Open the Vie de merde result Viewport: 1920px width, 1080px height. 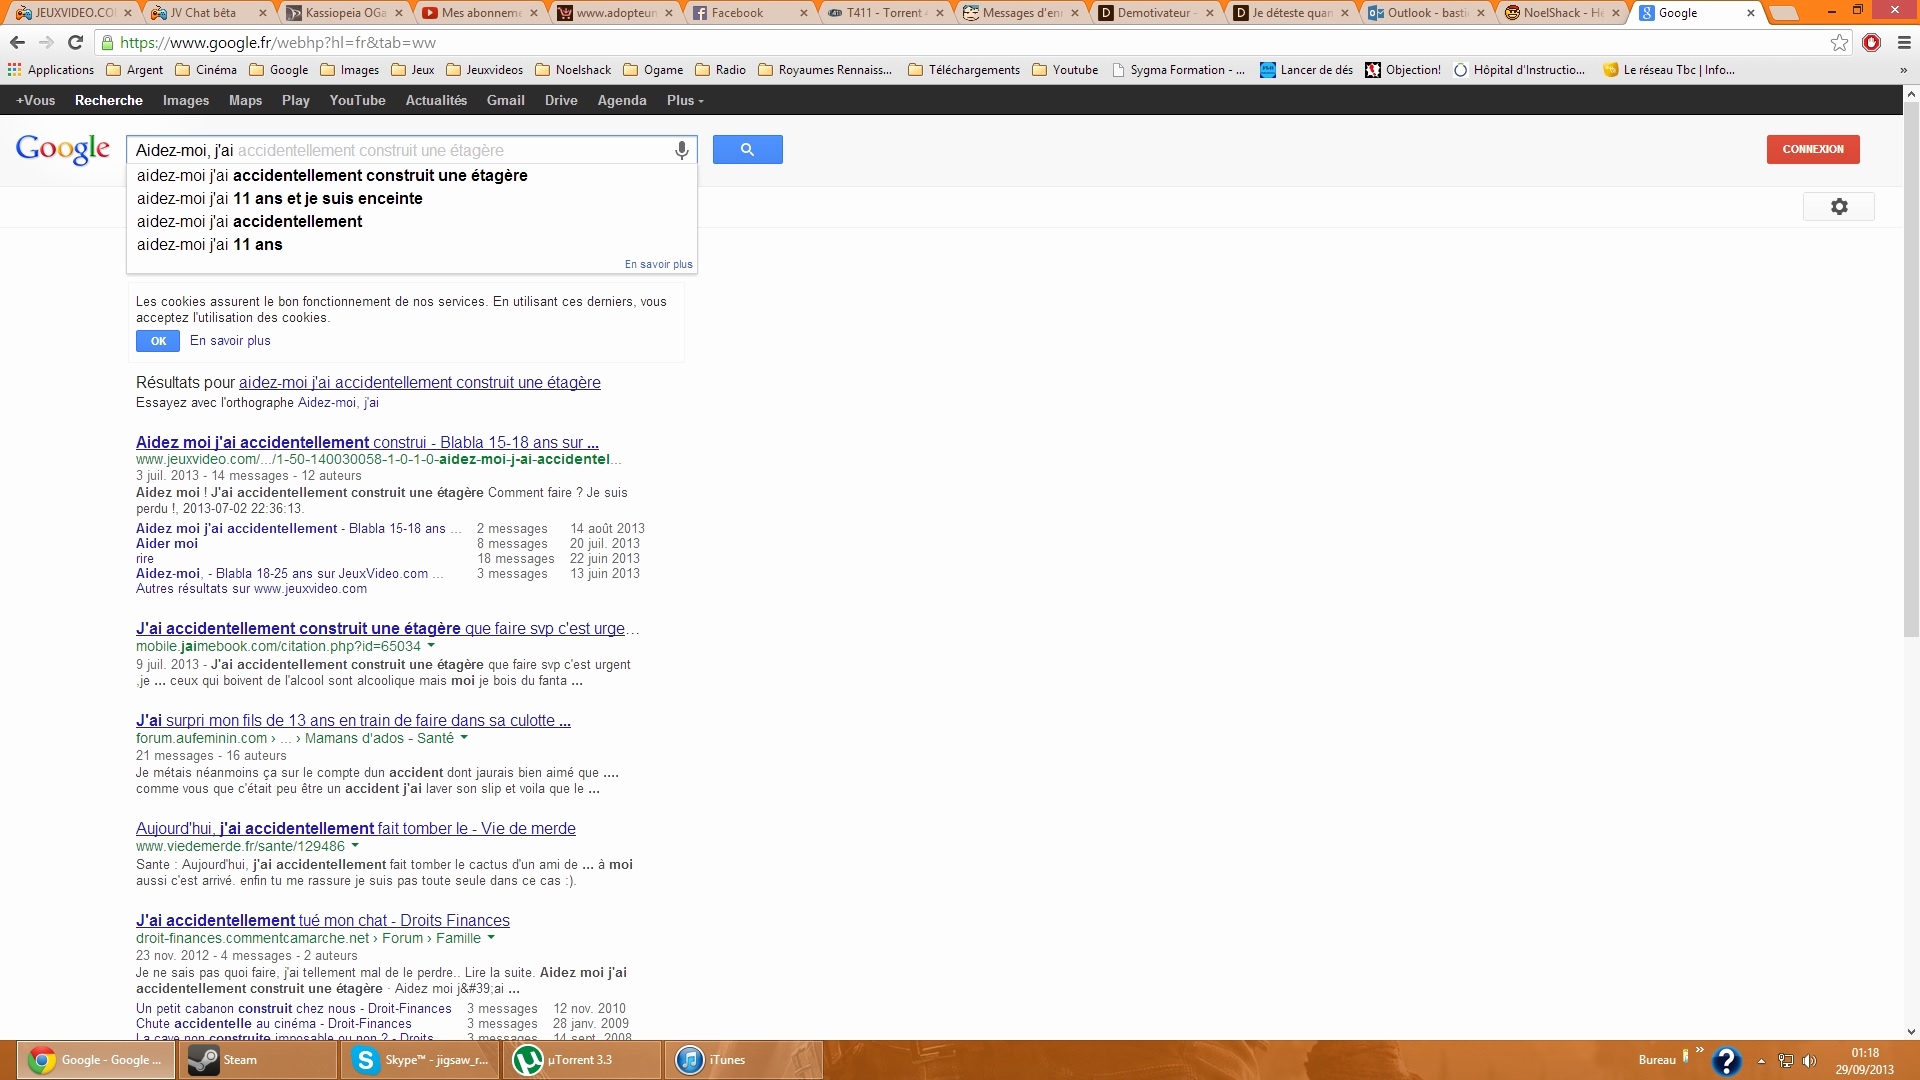355,828
